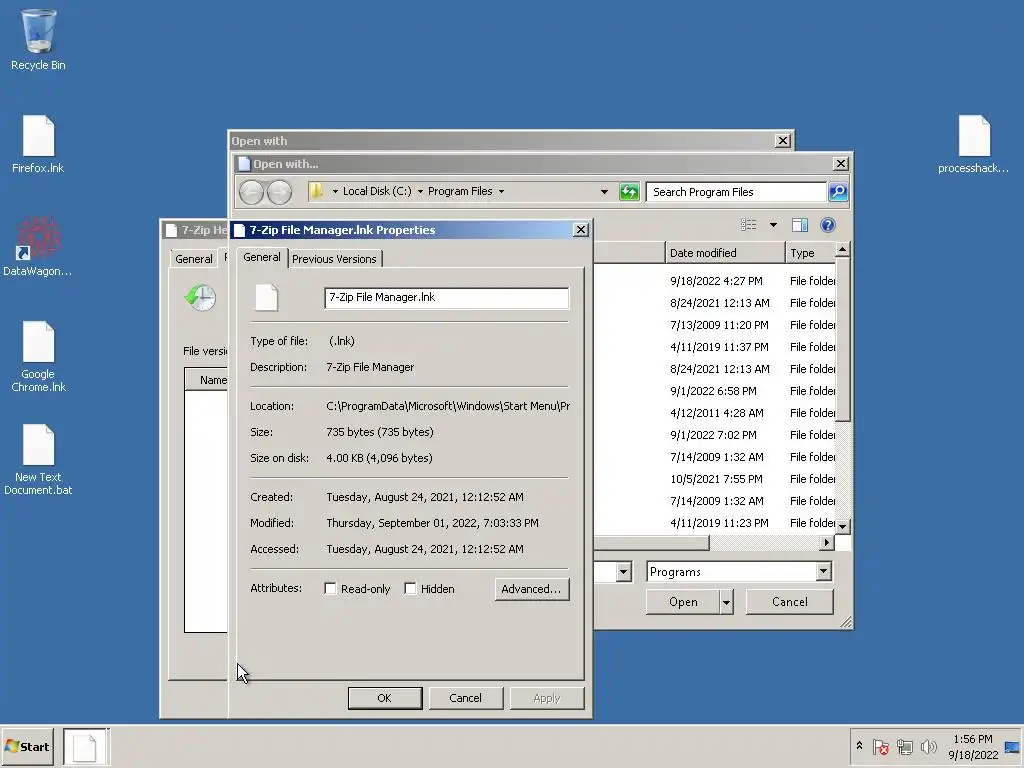This screenshot has height=768, width=1024.
Task: Open the Advanced attributes button
Action: [x=532, y=589]
